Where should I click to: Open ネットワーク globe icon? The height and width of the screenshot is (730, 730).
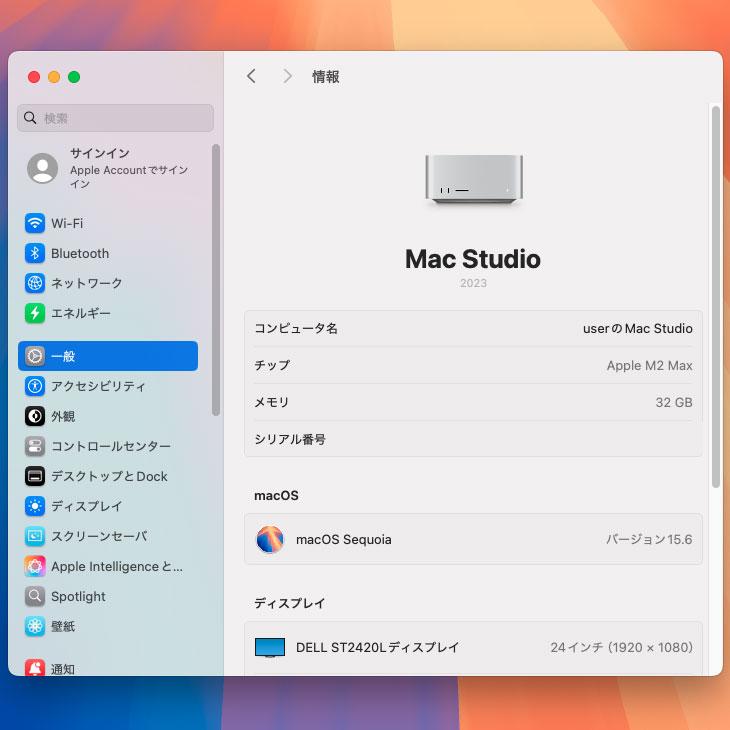pyautogui.click(x=35, y=283)
